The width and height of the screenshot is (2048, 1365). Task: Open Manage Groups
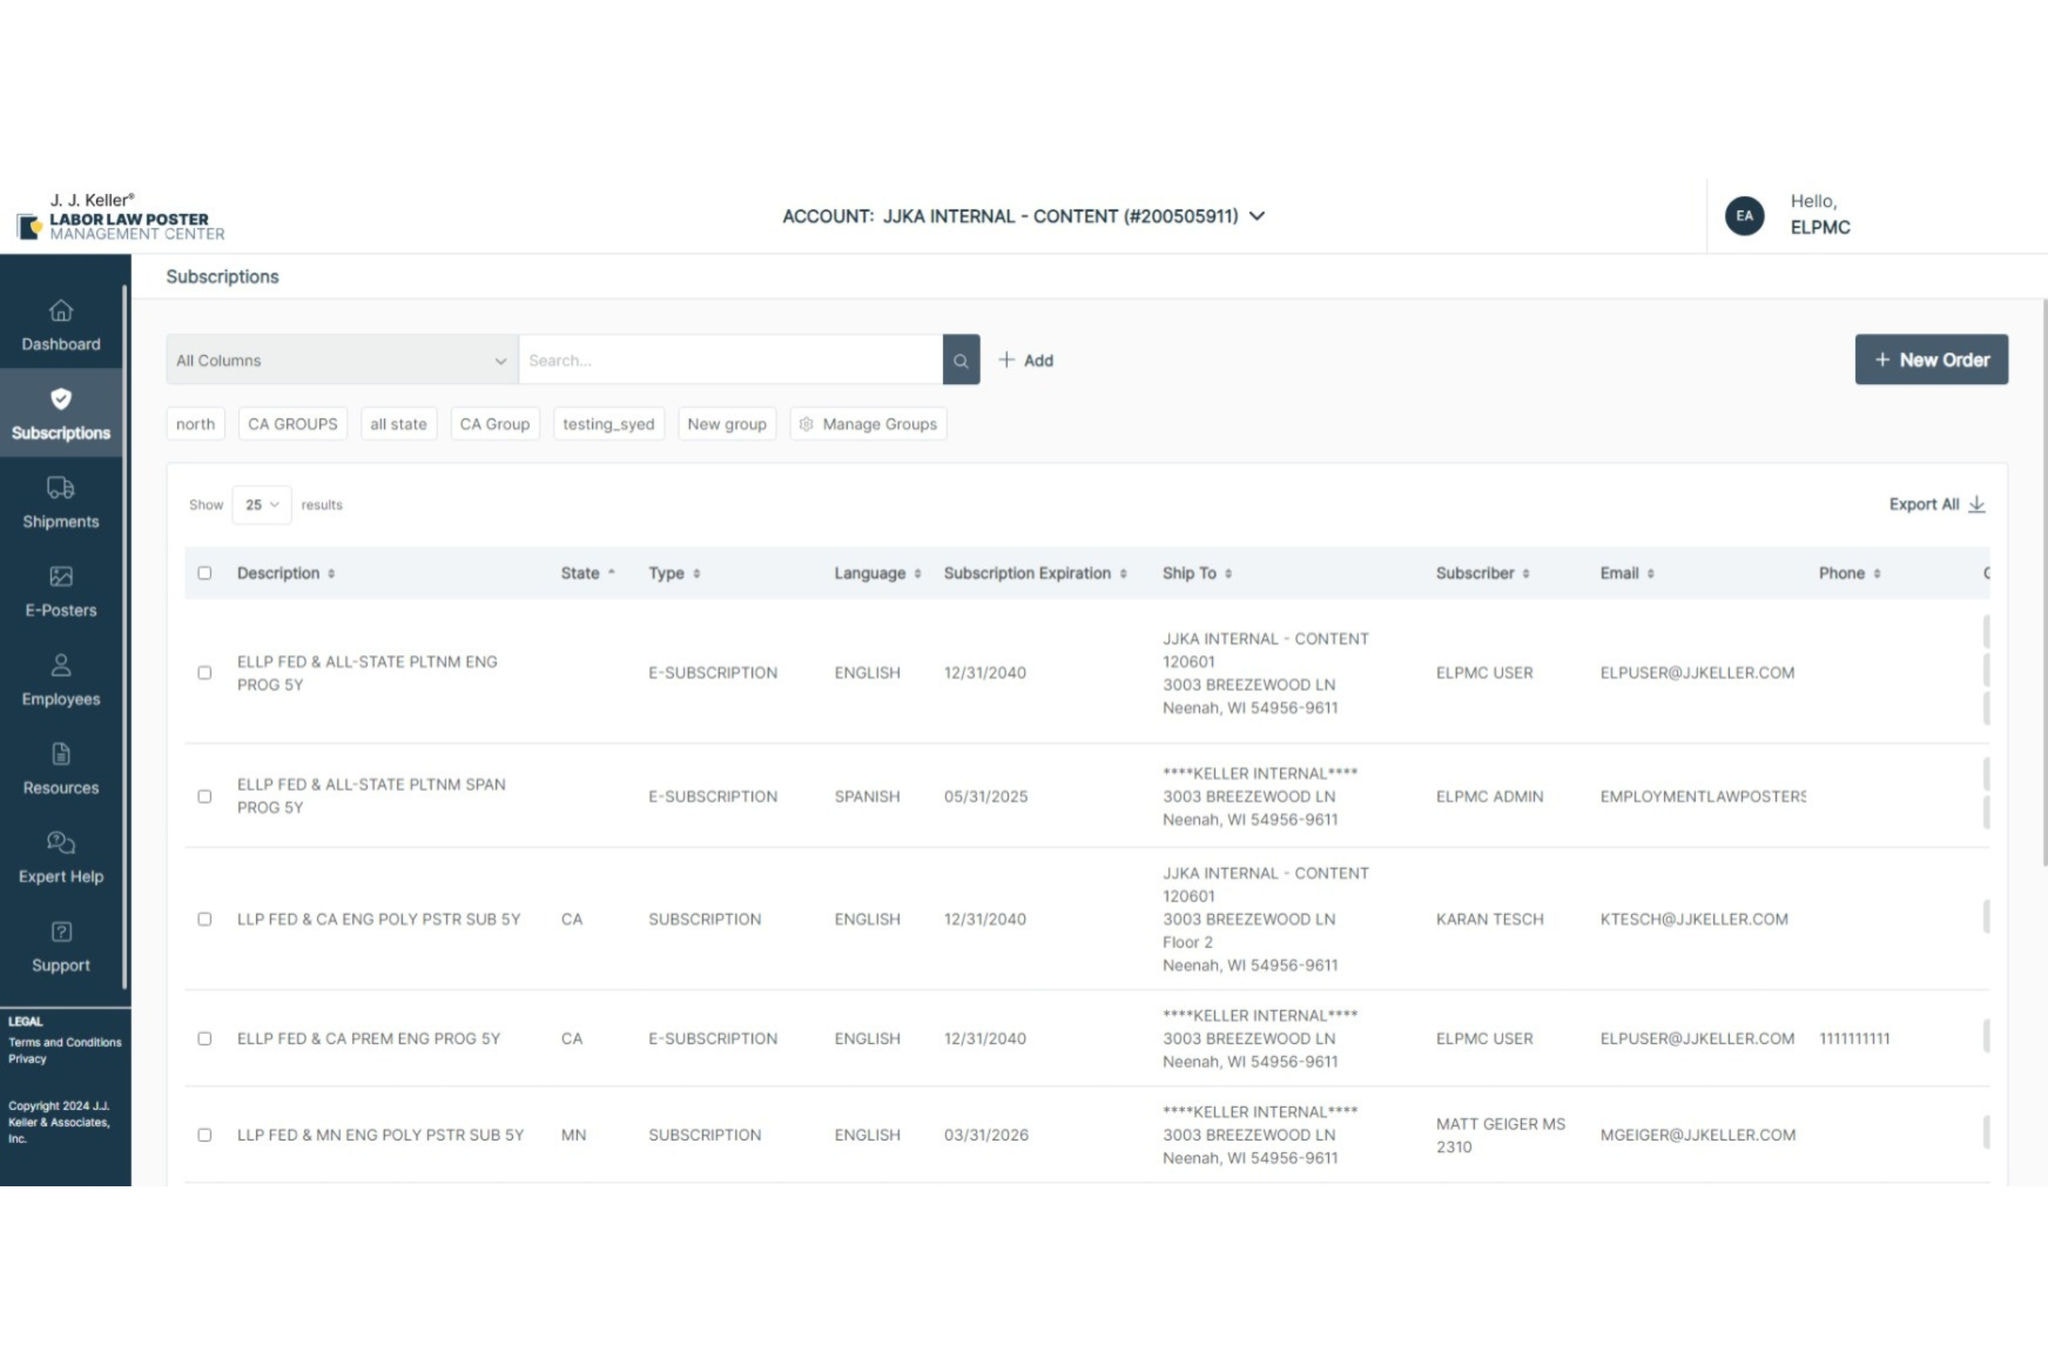pyautogui.click(x=868, y=424)
